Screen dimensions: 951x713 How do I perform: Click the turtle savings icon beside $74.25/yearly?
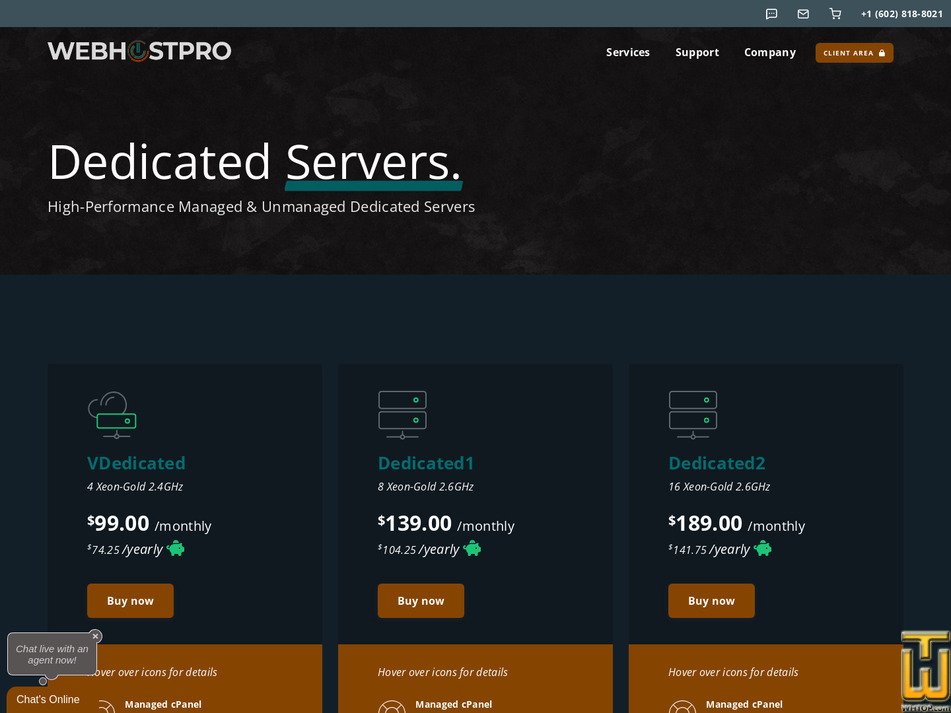point(176,548)
